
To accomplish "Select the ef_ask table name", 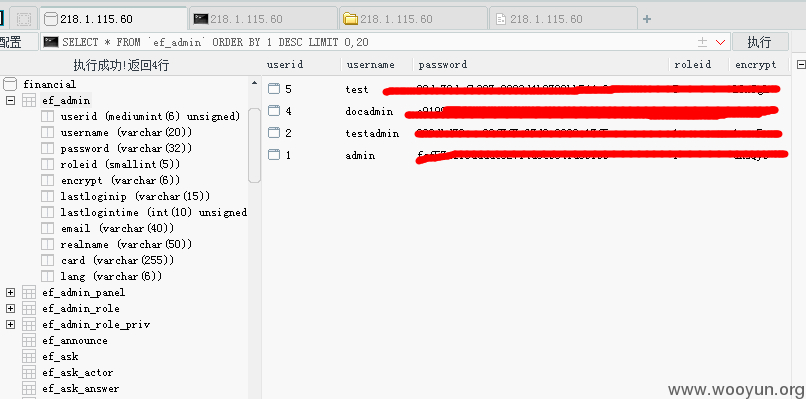I will click(60, 356).
